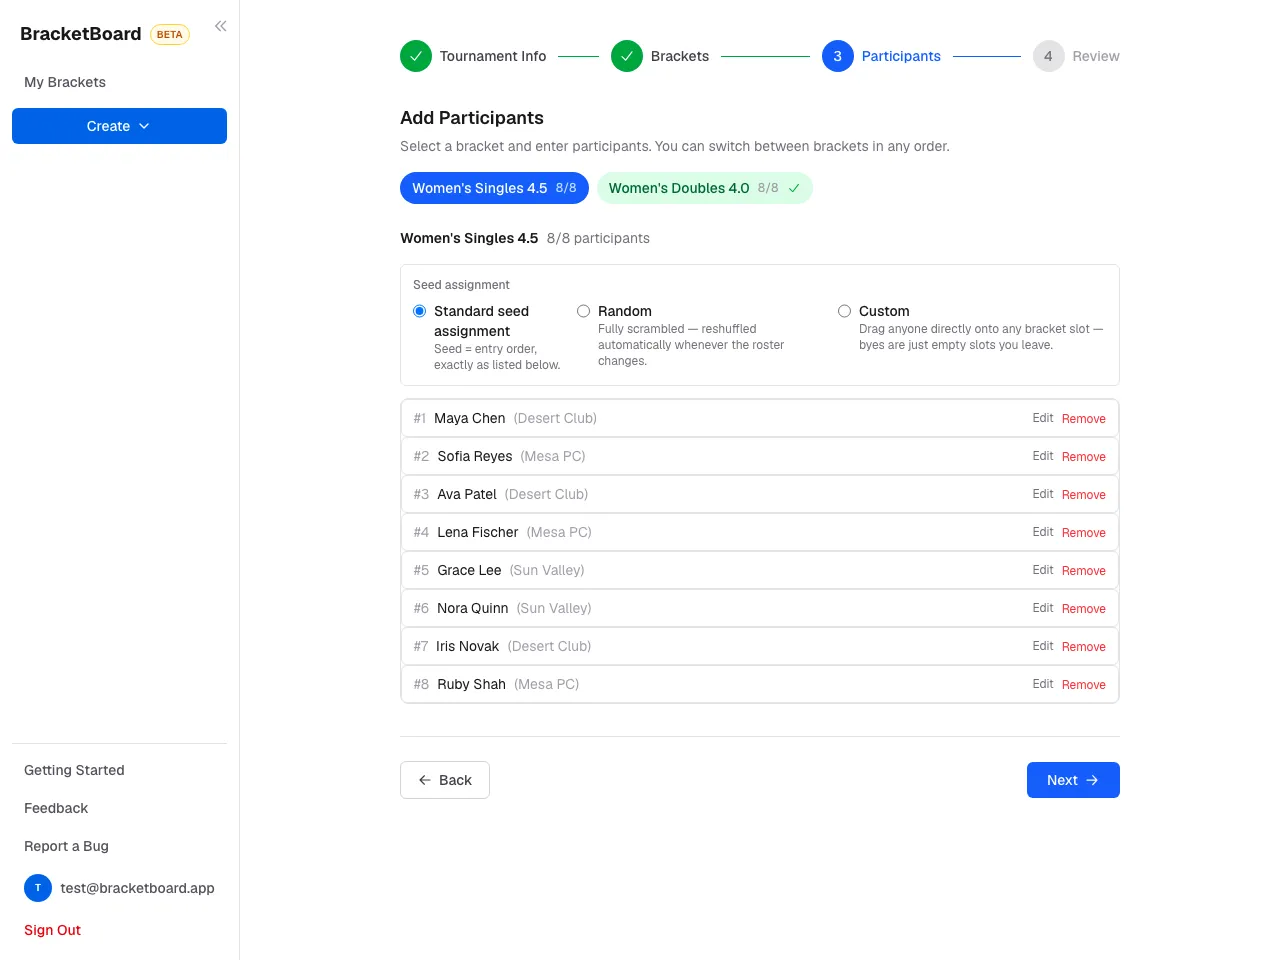Remove participant Lena Fischer
This screenshot has height=960, width=1280.
[1084, 533]
